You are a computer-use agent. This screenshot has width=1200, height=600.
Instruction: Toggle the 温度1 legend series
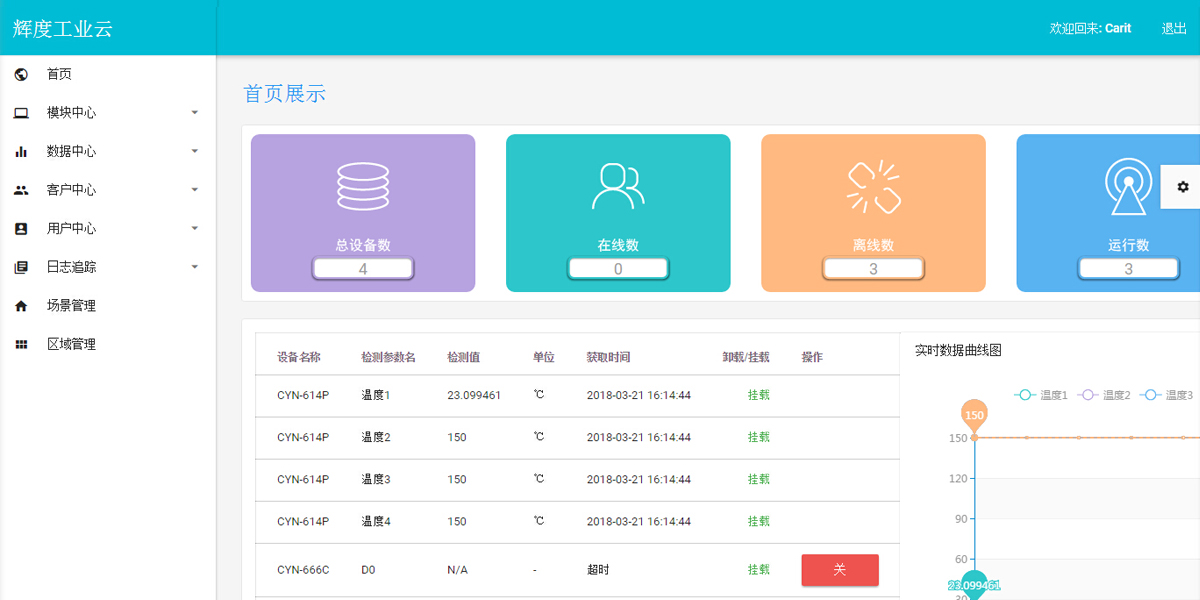click(1041, 395)
